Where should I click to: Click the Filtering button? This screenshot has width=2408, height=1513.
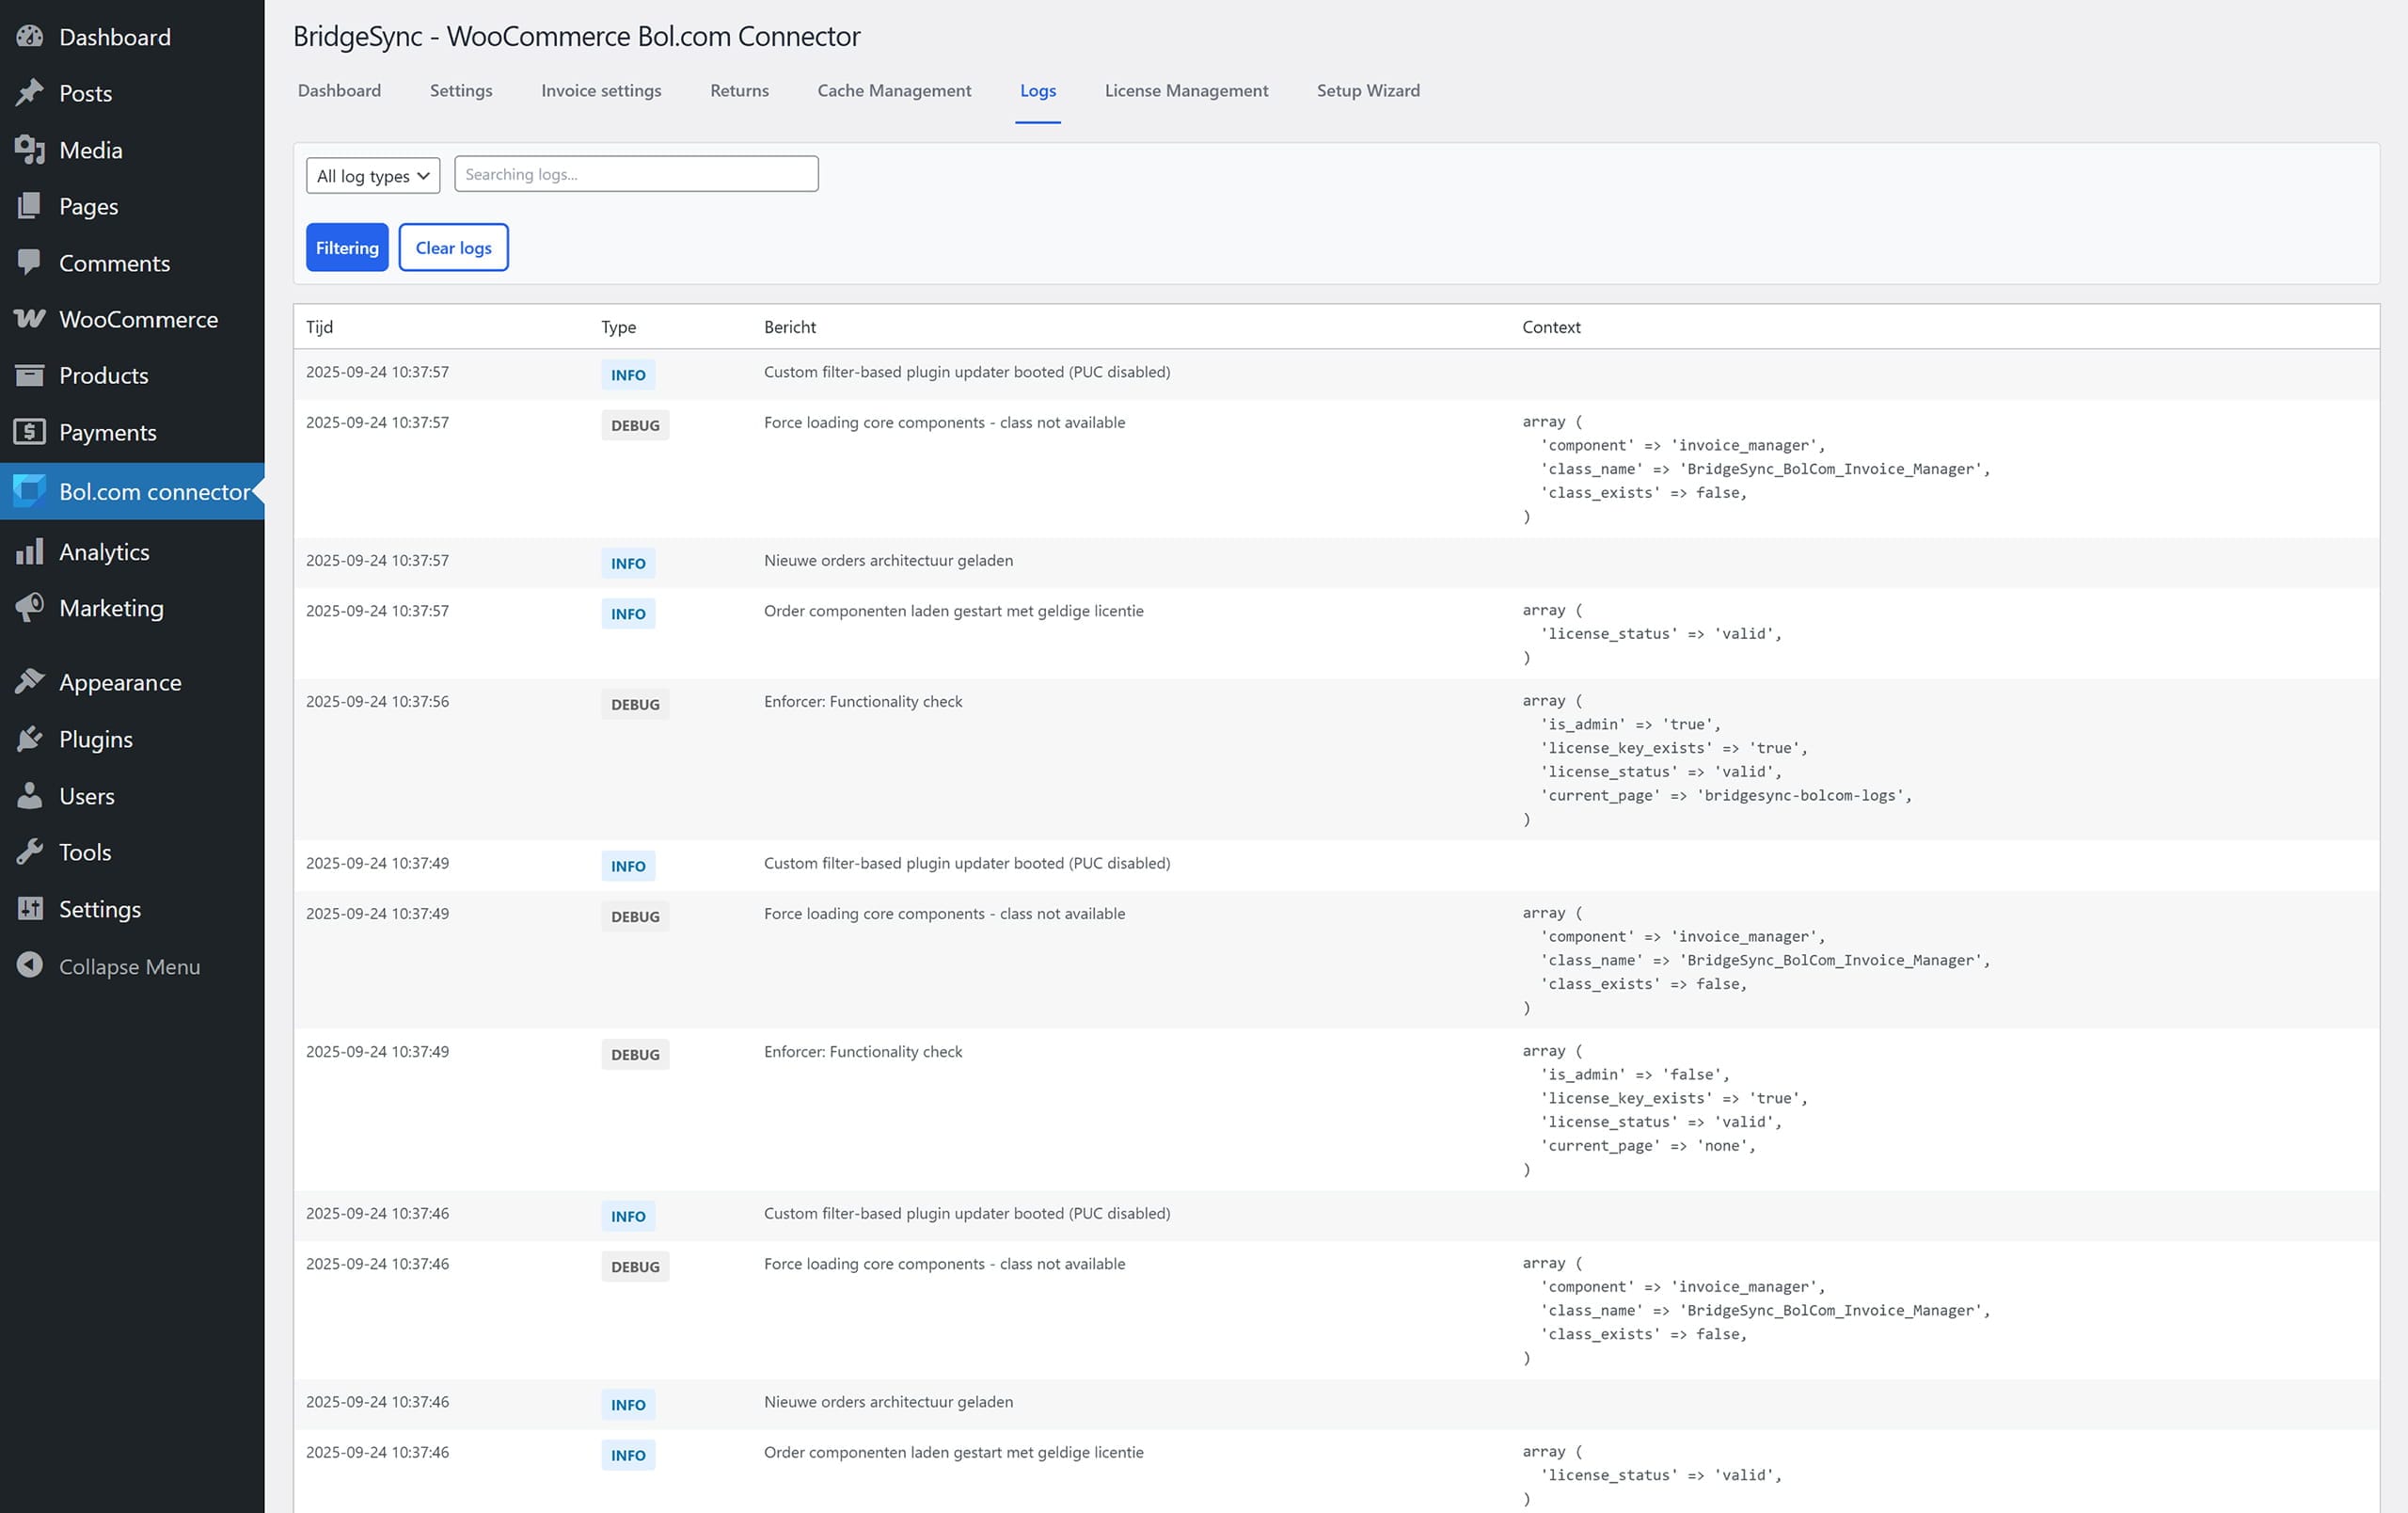(x=346, y=247)
